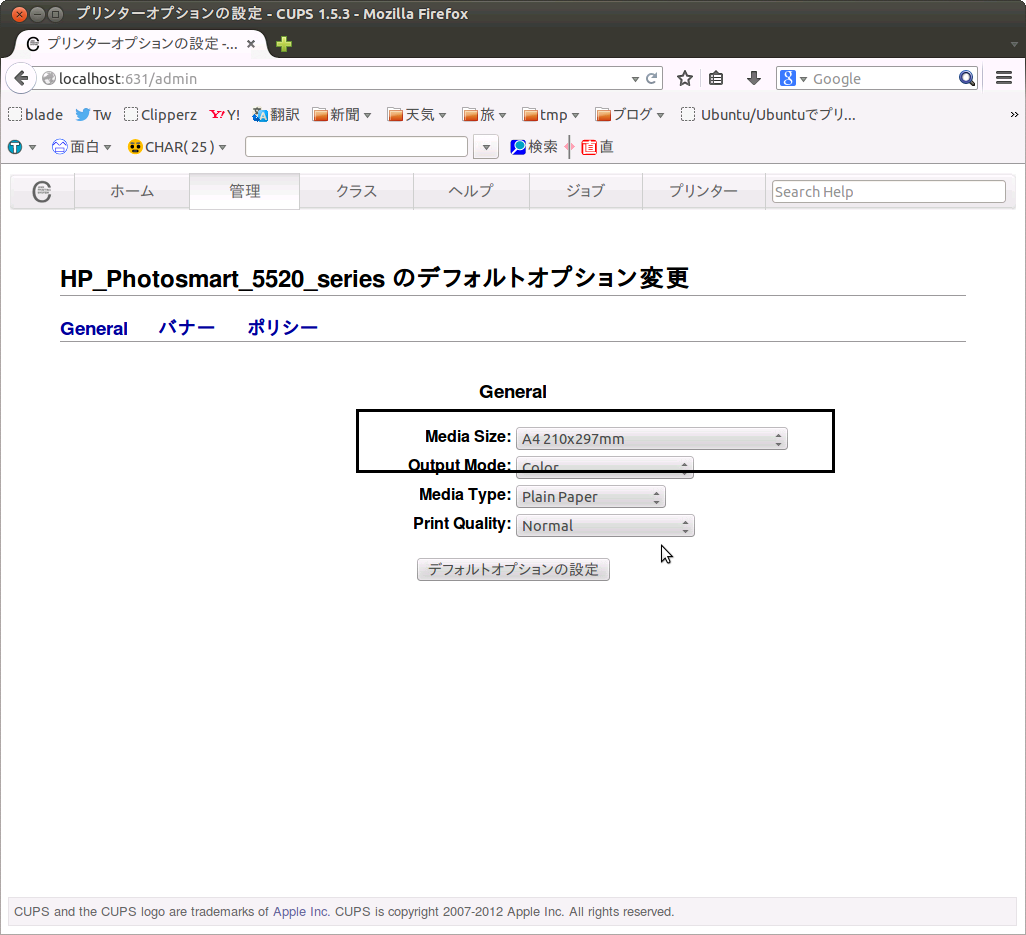
Task: Open the Media Type Plain Paper dropdown
Action: point(591,497)
